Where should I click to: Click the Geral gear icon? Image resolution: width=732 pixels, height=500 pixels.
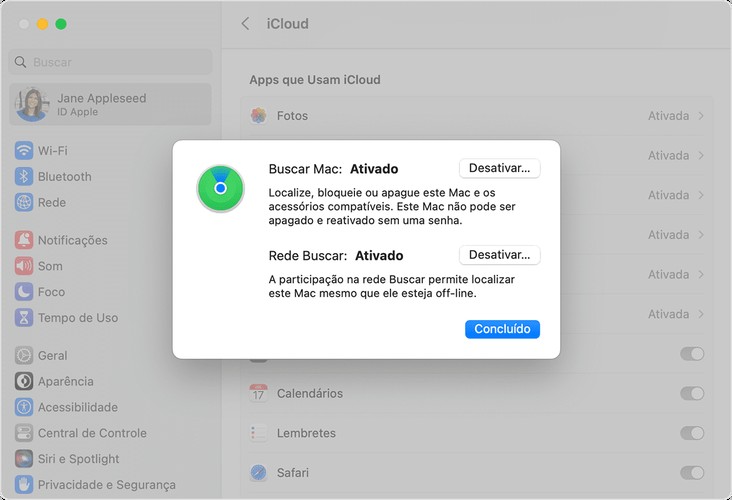pos(24,355)
